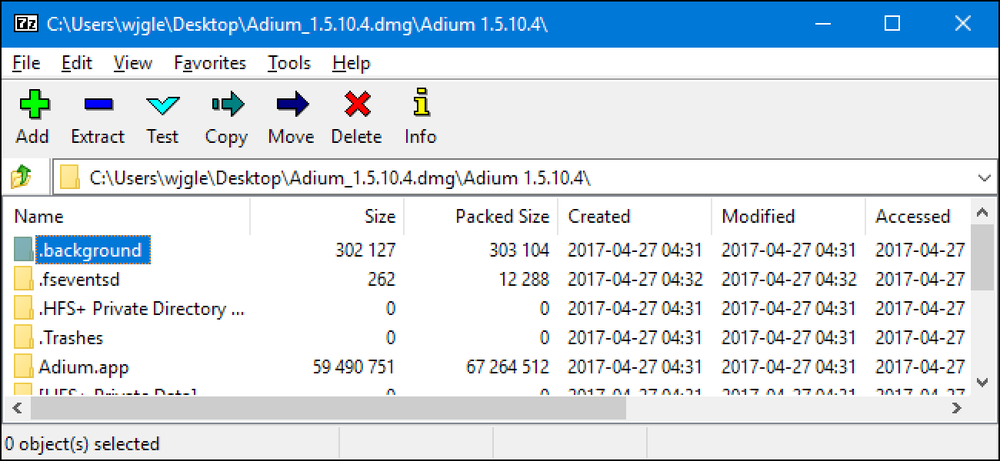
Task: Expand the address path dropdown arrow
Action: (985, 178)
